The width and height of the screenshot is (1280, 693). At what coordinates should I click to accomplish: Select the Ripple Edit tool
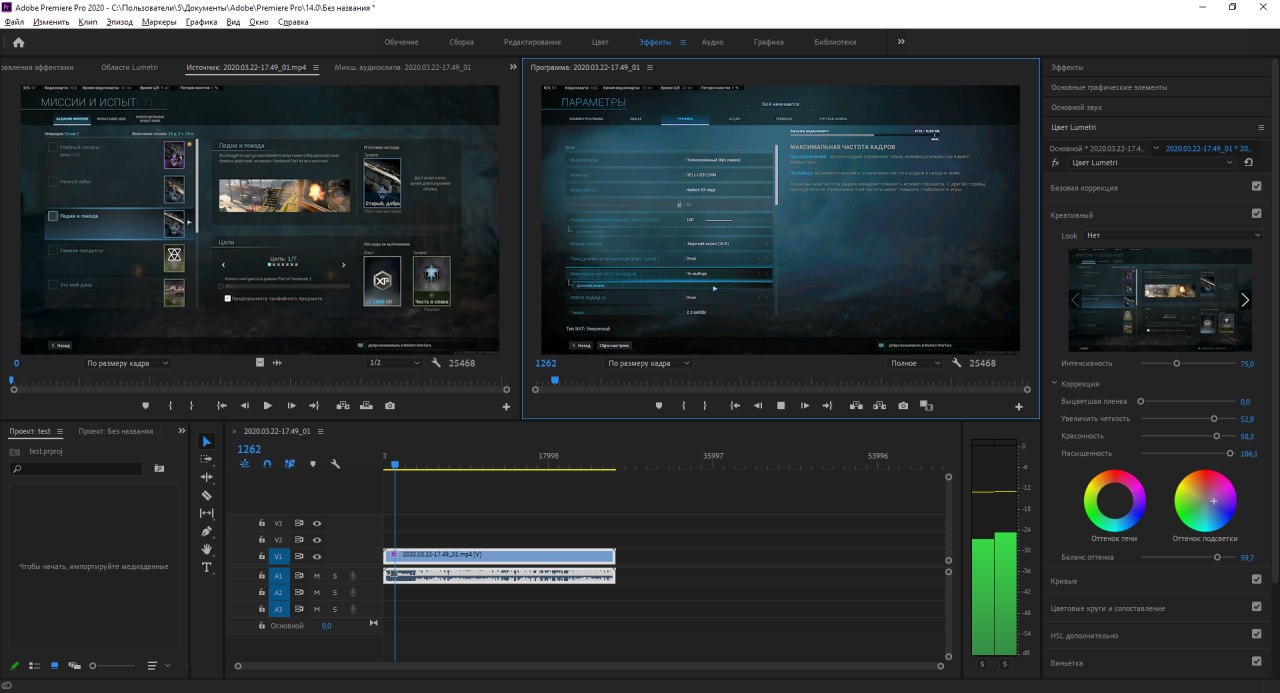[207, 477]
